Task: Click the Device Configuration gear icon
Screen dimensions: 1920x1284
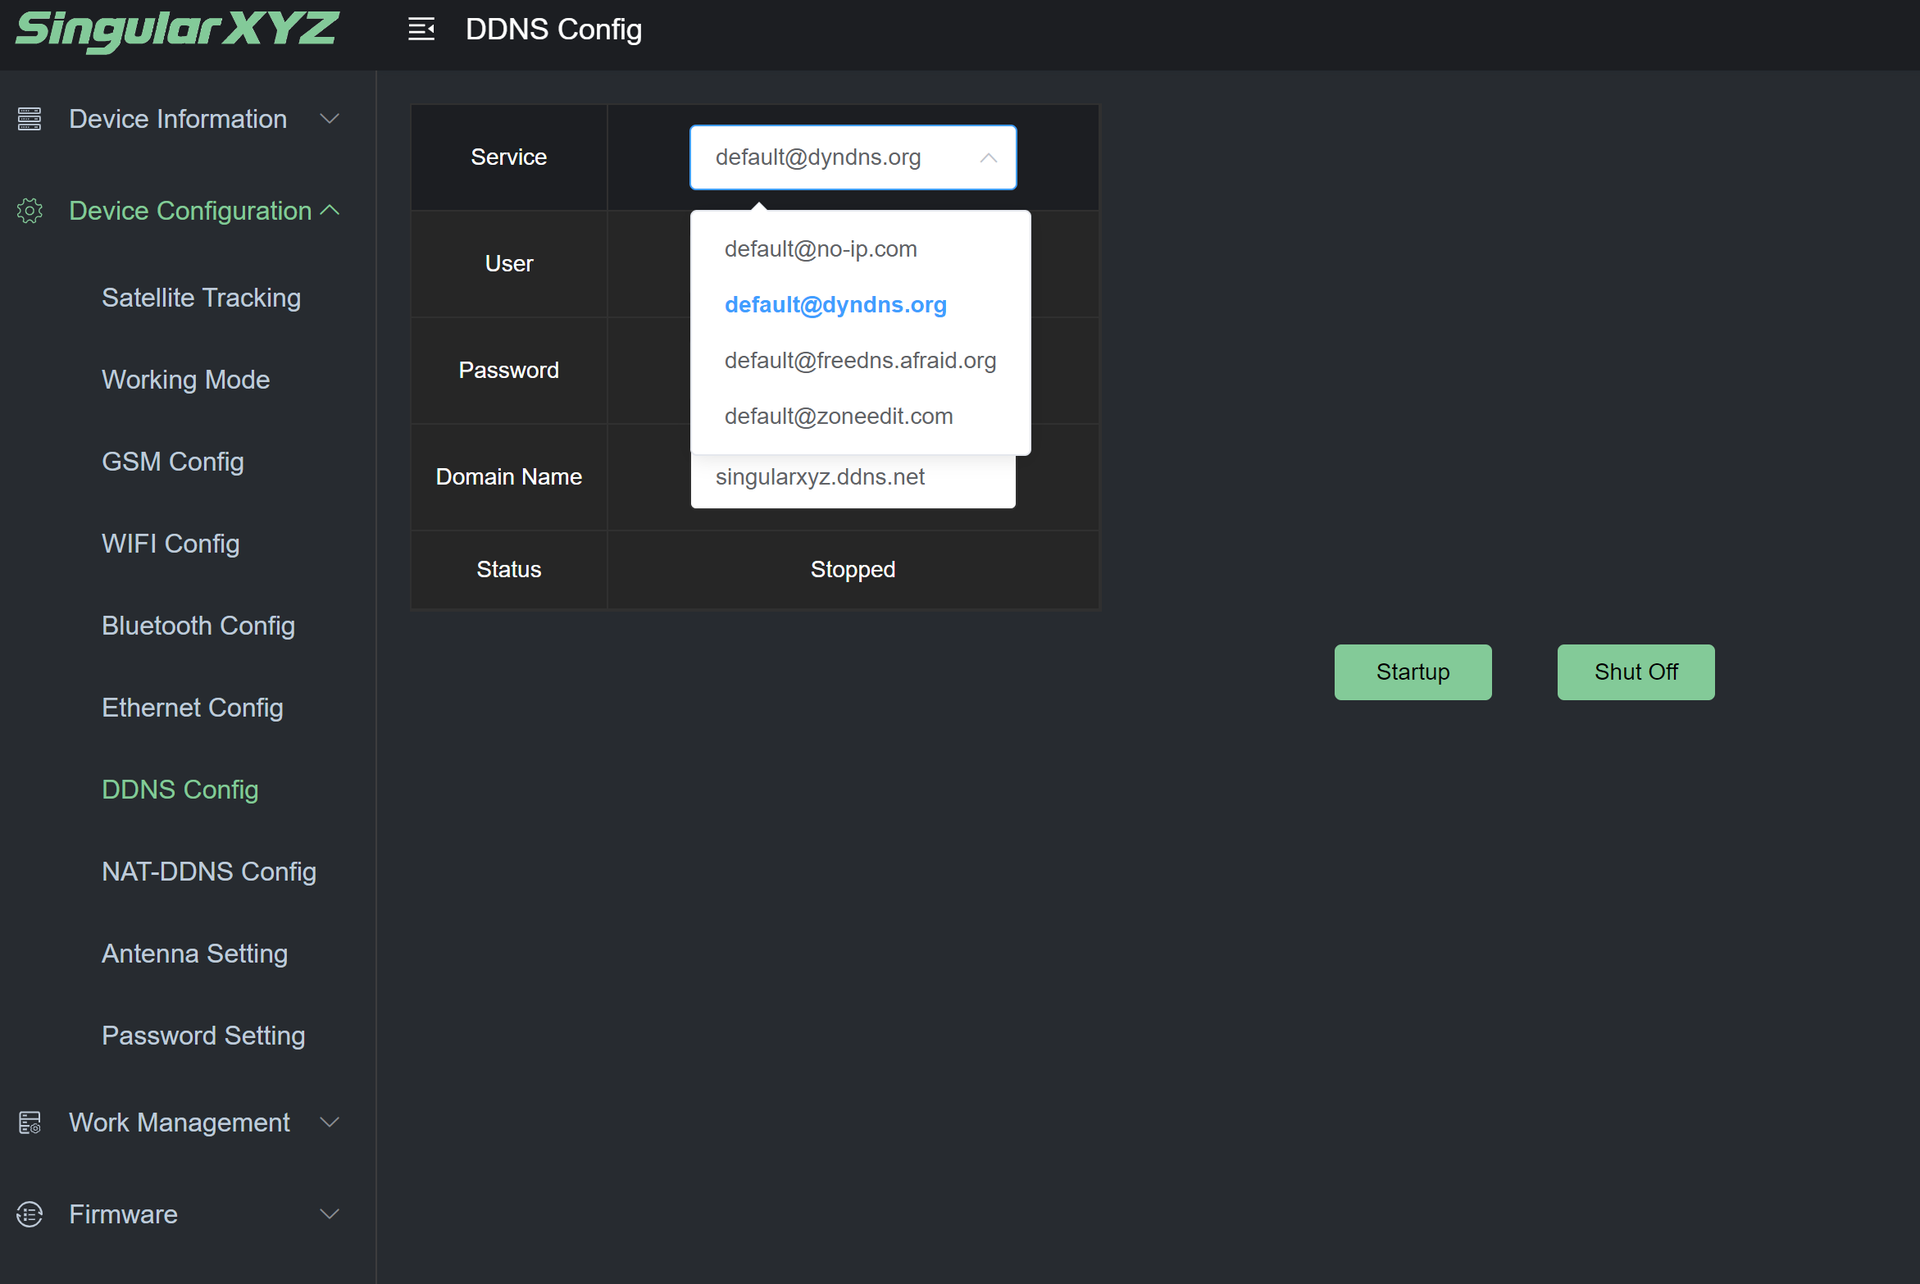Action: [30, 211]
